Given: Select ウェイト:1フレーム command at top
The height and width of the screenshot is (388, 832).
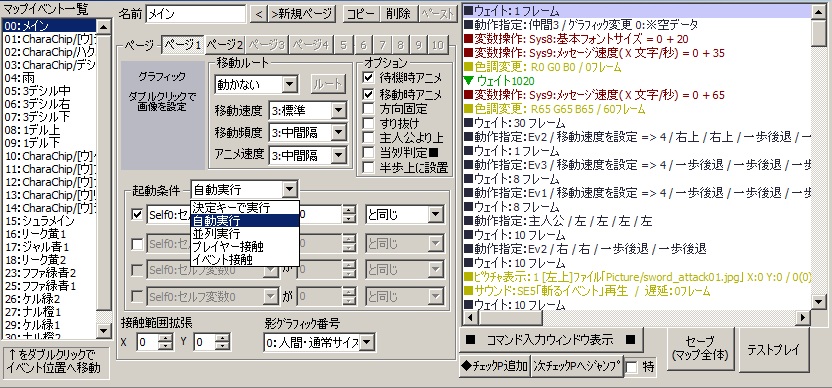Looking at the screenshot, I should 637,11.
